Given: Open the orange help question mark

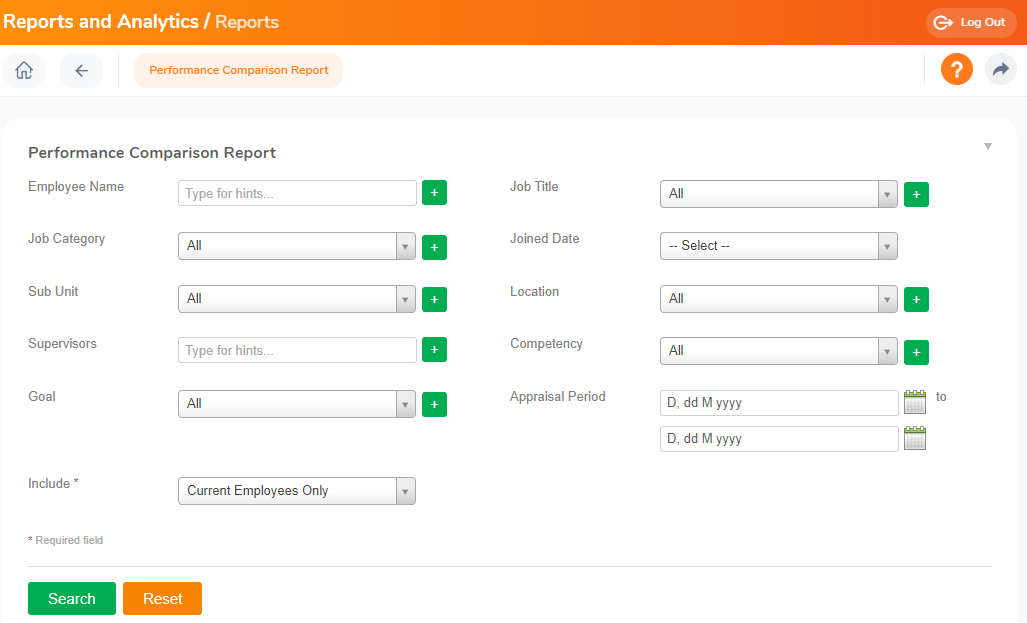Looking at the screenshot, I should pyautogui.click(x=956, y=69).
